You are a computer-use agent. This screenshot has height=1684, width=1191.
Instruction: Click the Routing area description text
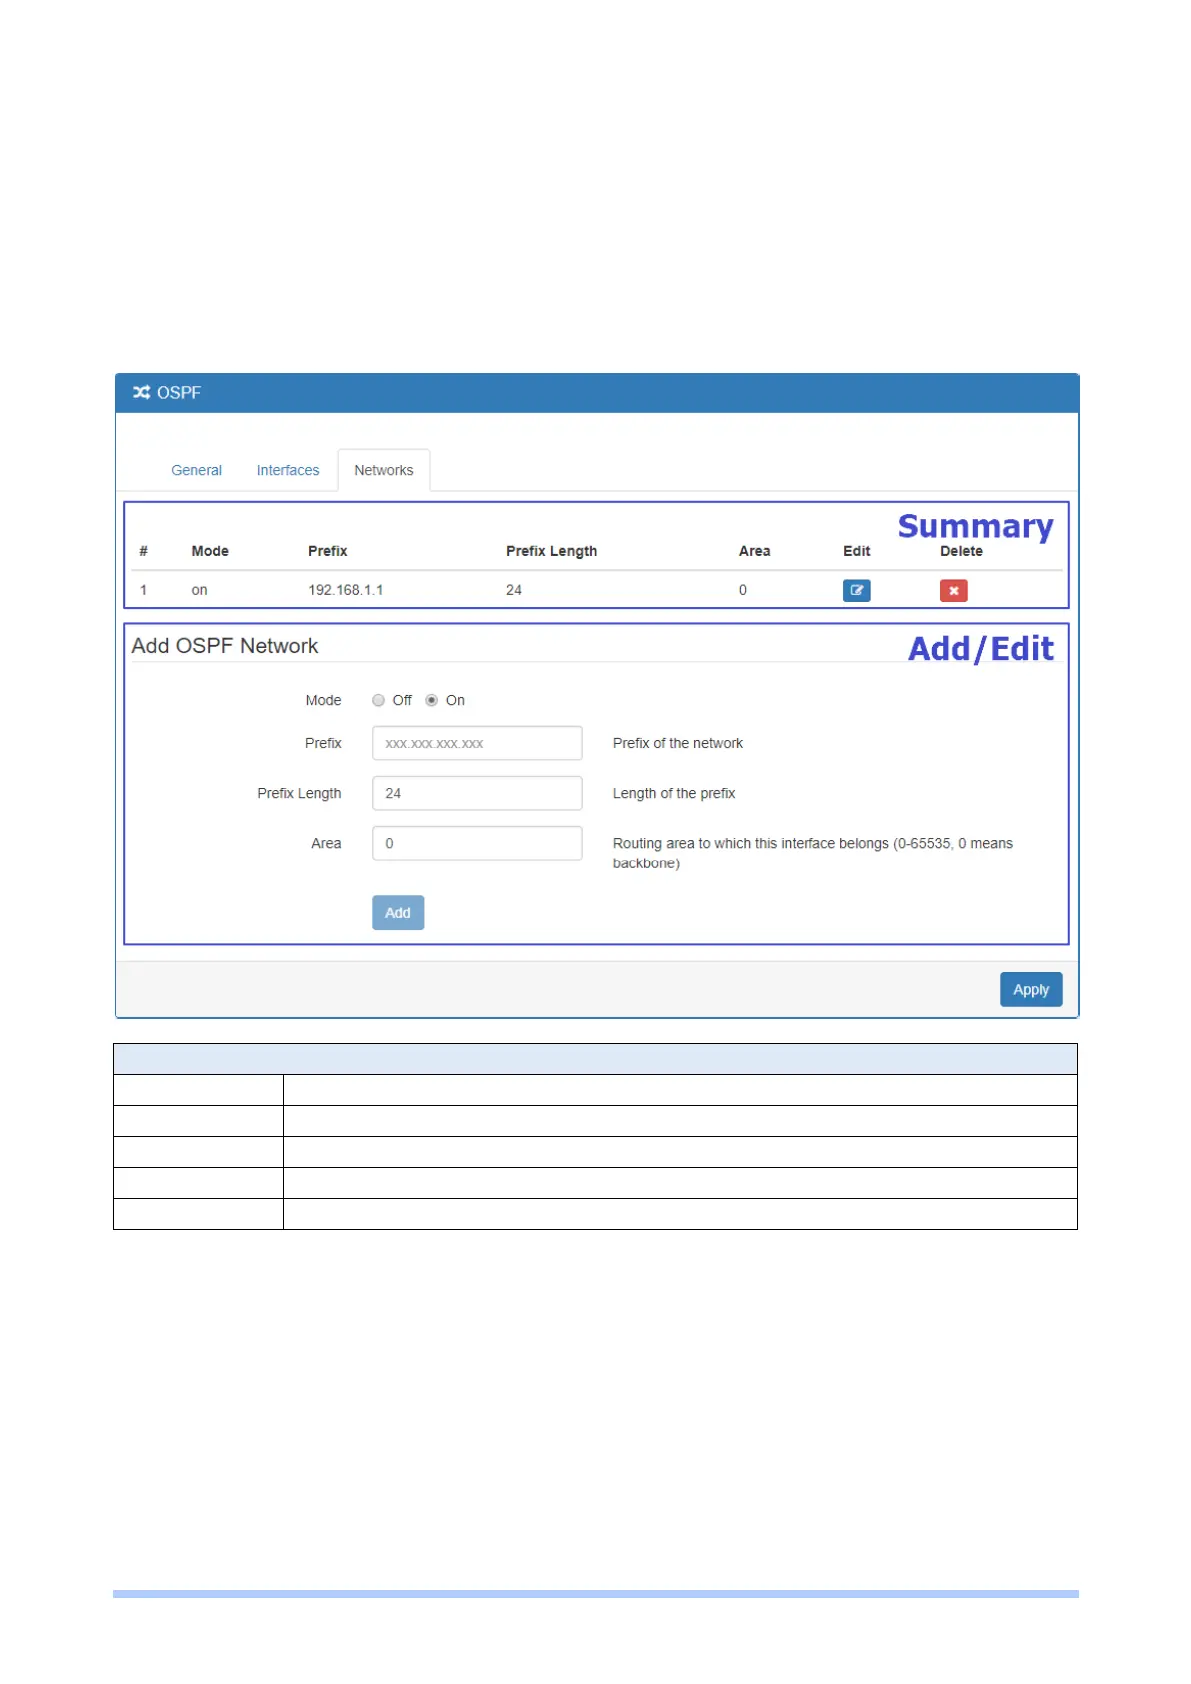pos(813,853)
